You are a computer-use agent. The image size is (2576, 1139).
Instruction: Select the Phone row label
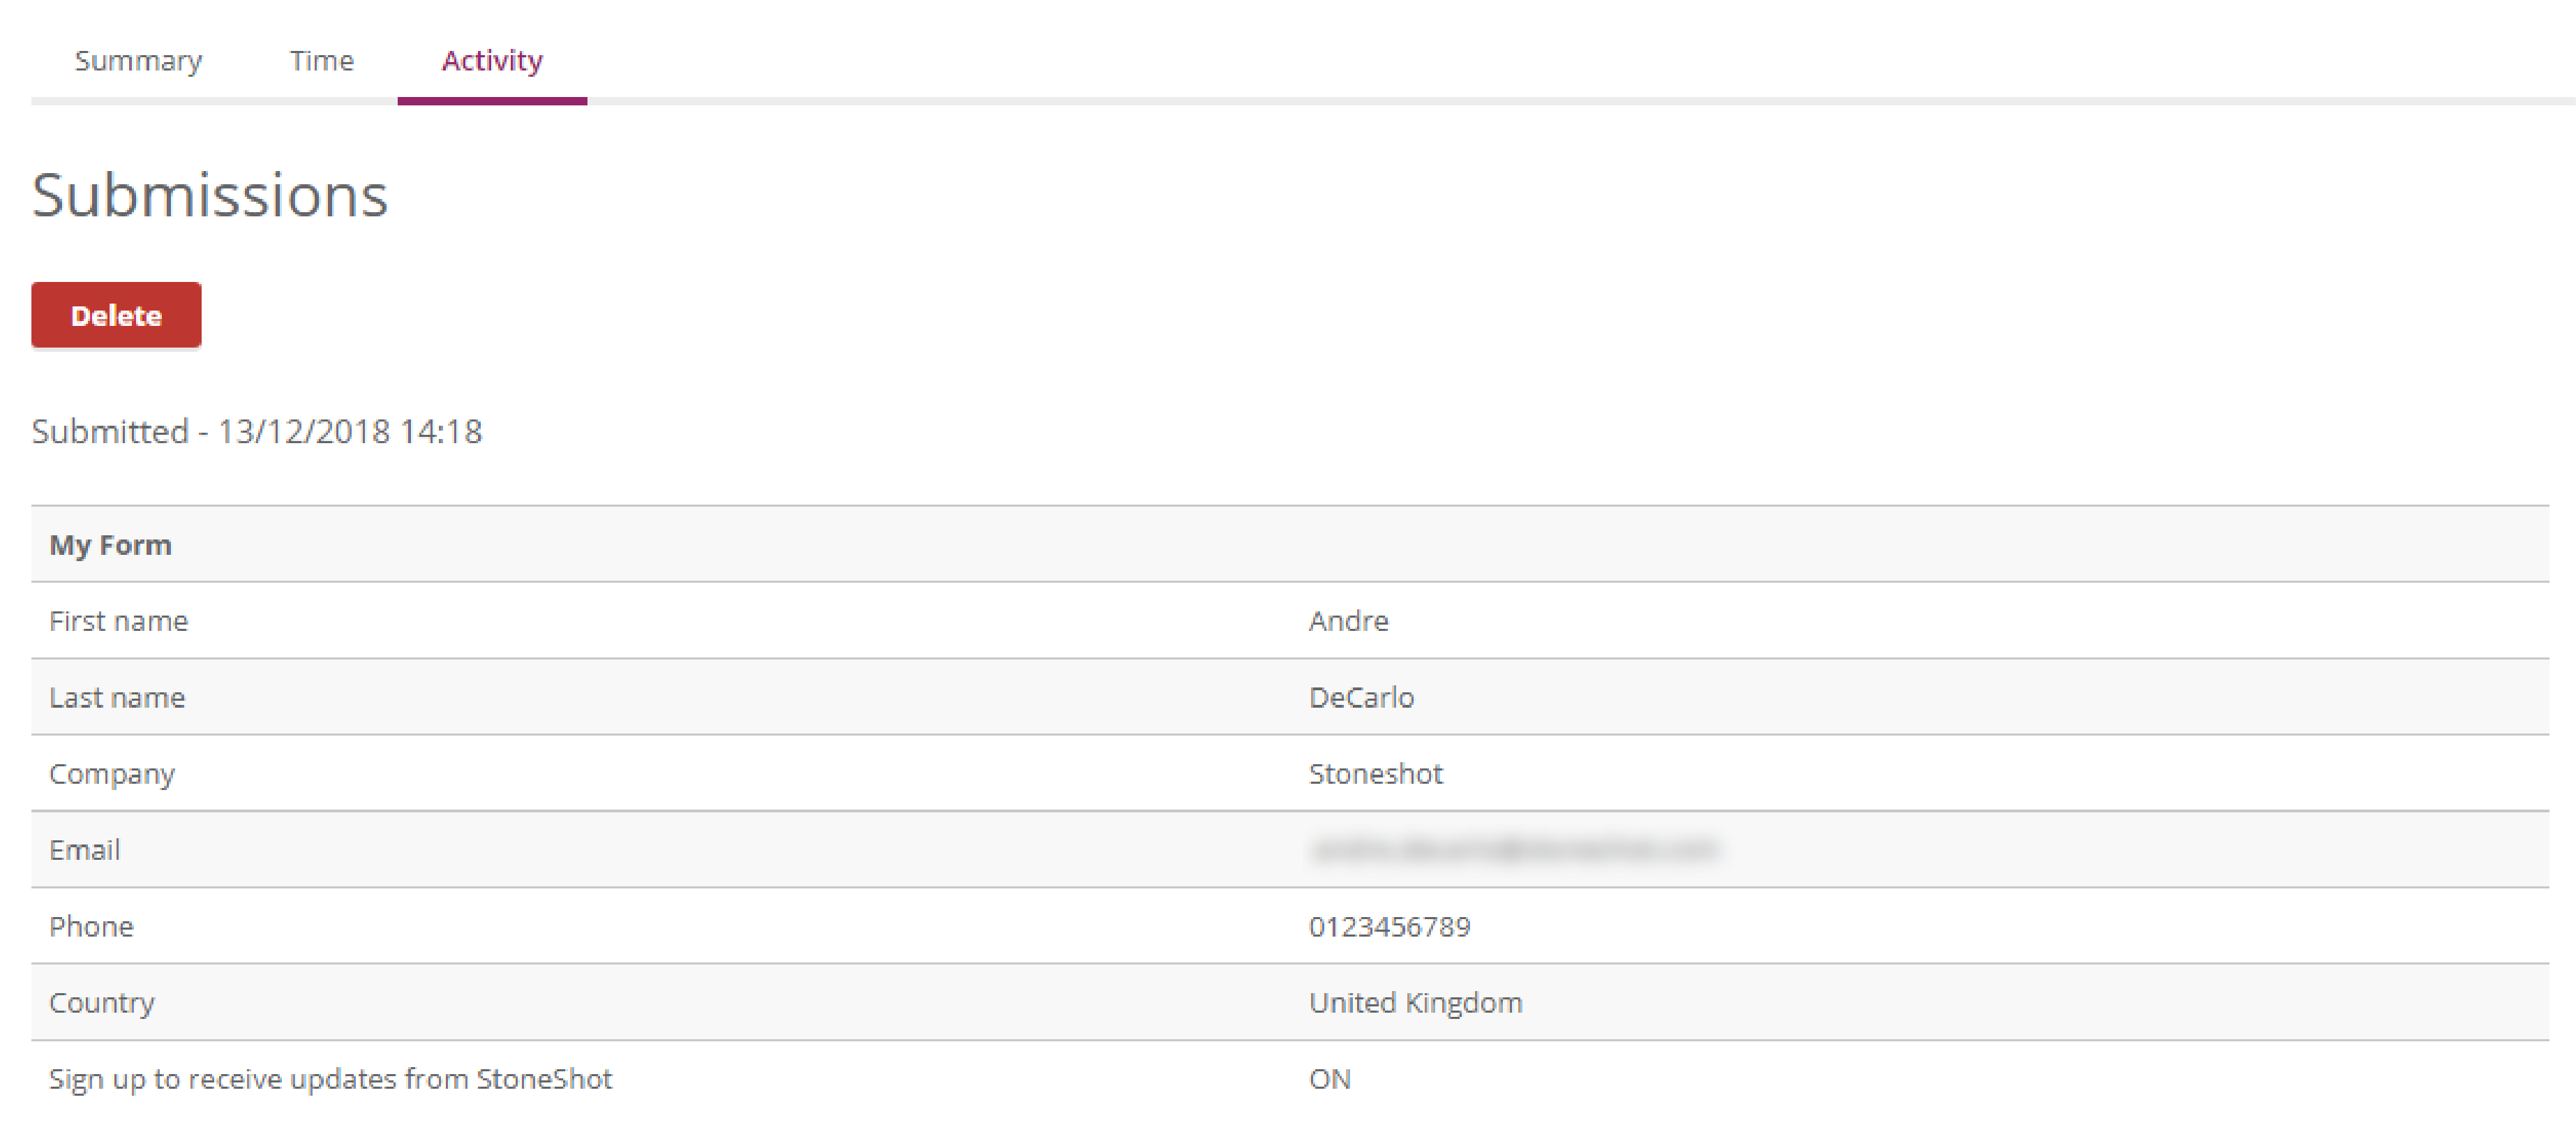tap(91, 927)
